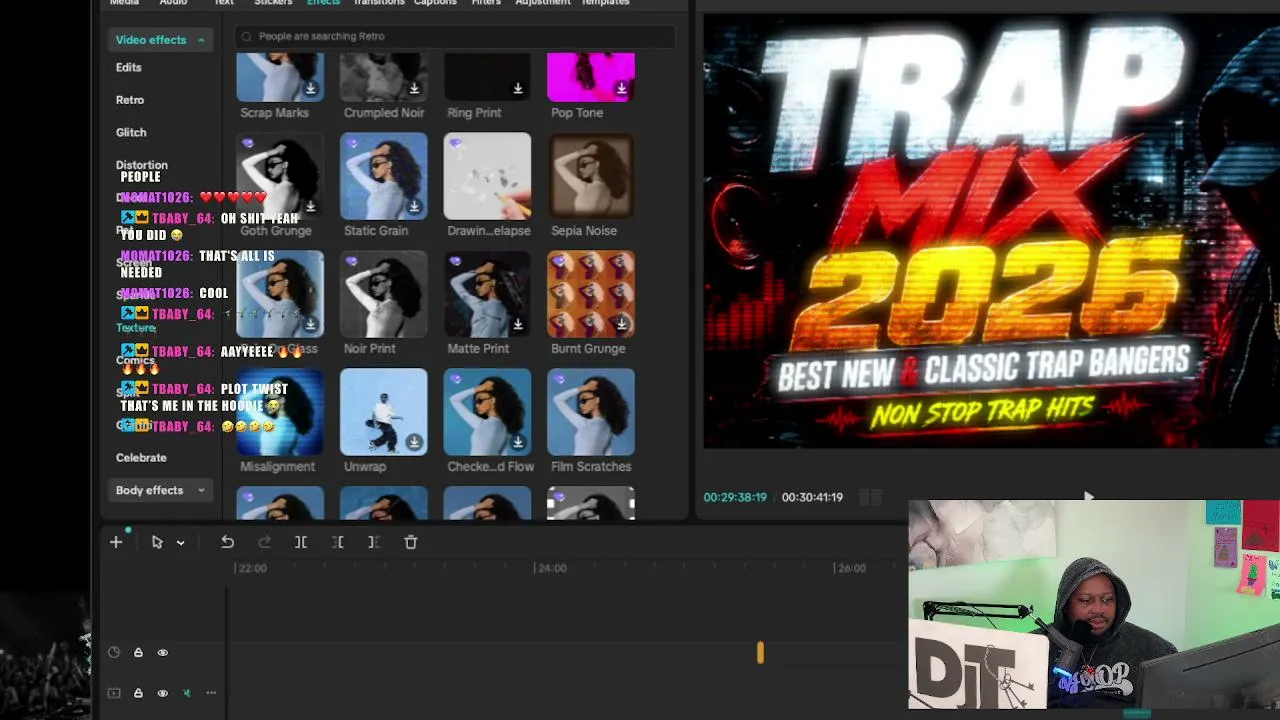1280x720 pixels.
Task: Open more options for main video track
Action: [x=211, y=693]
